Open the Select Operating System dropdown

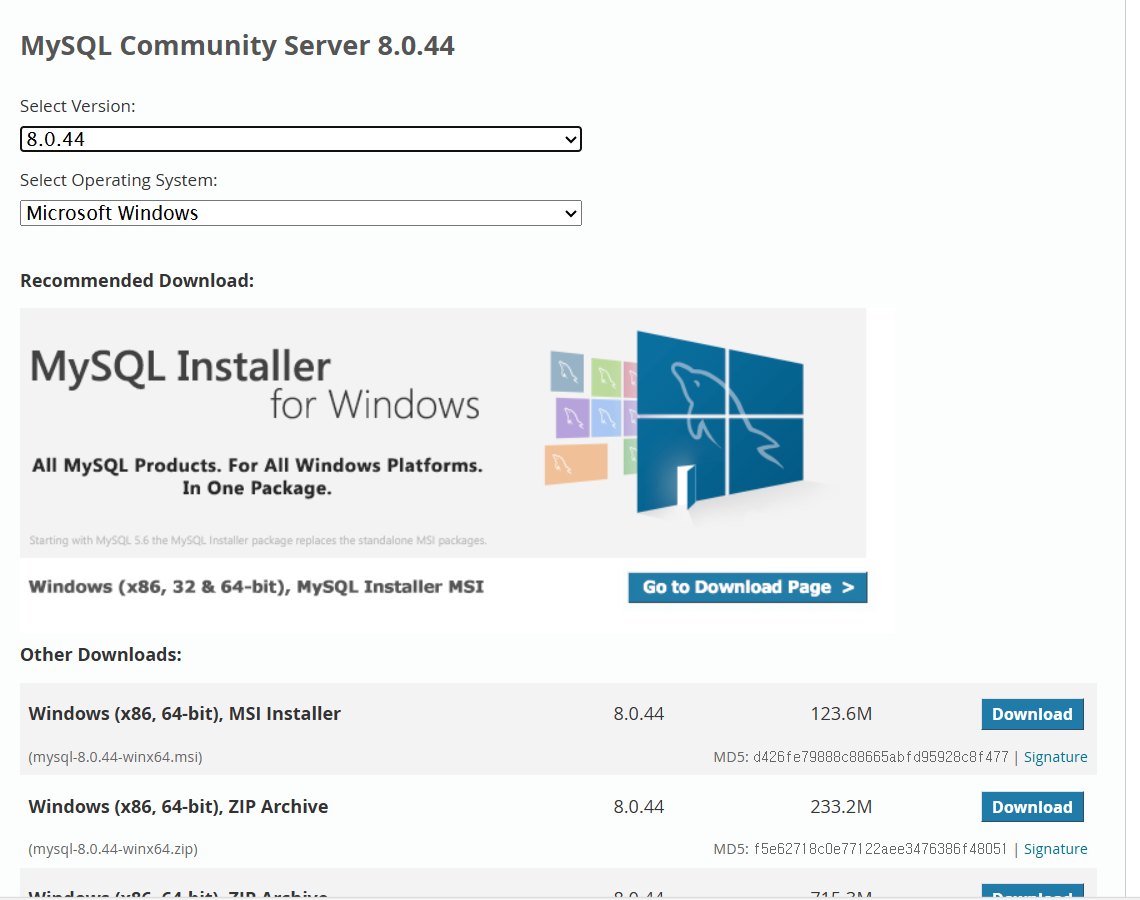tap(300, 213)
